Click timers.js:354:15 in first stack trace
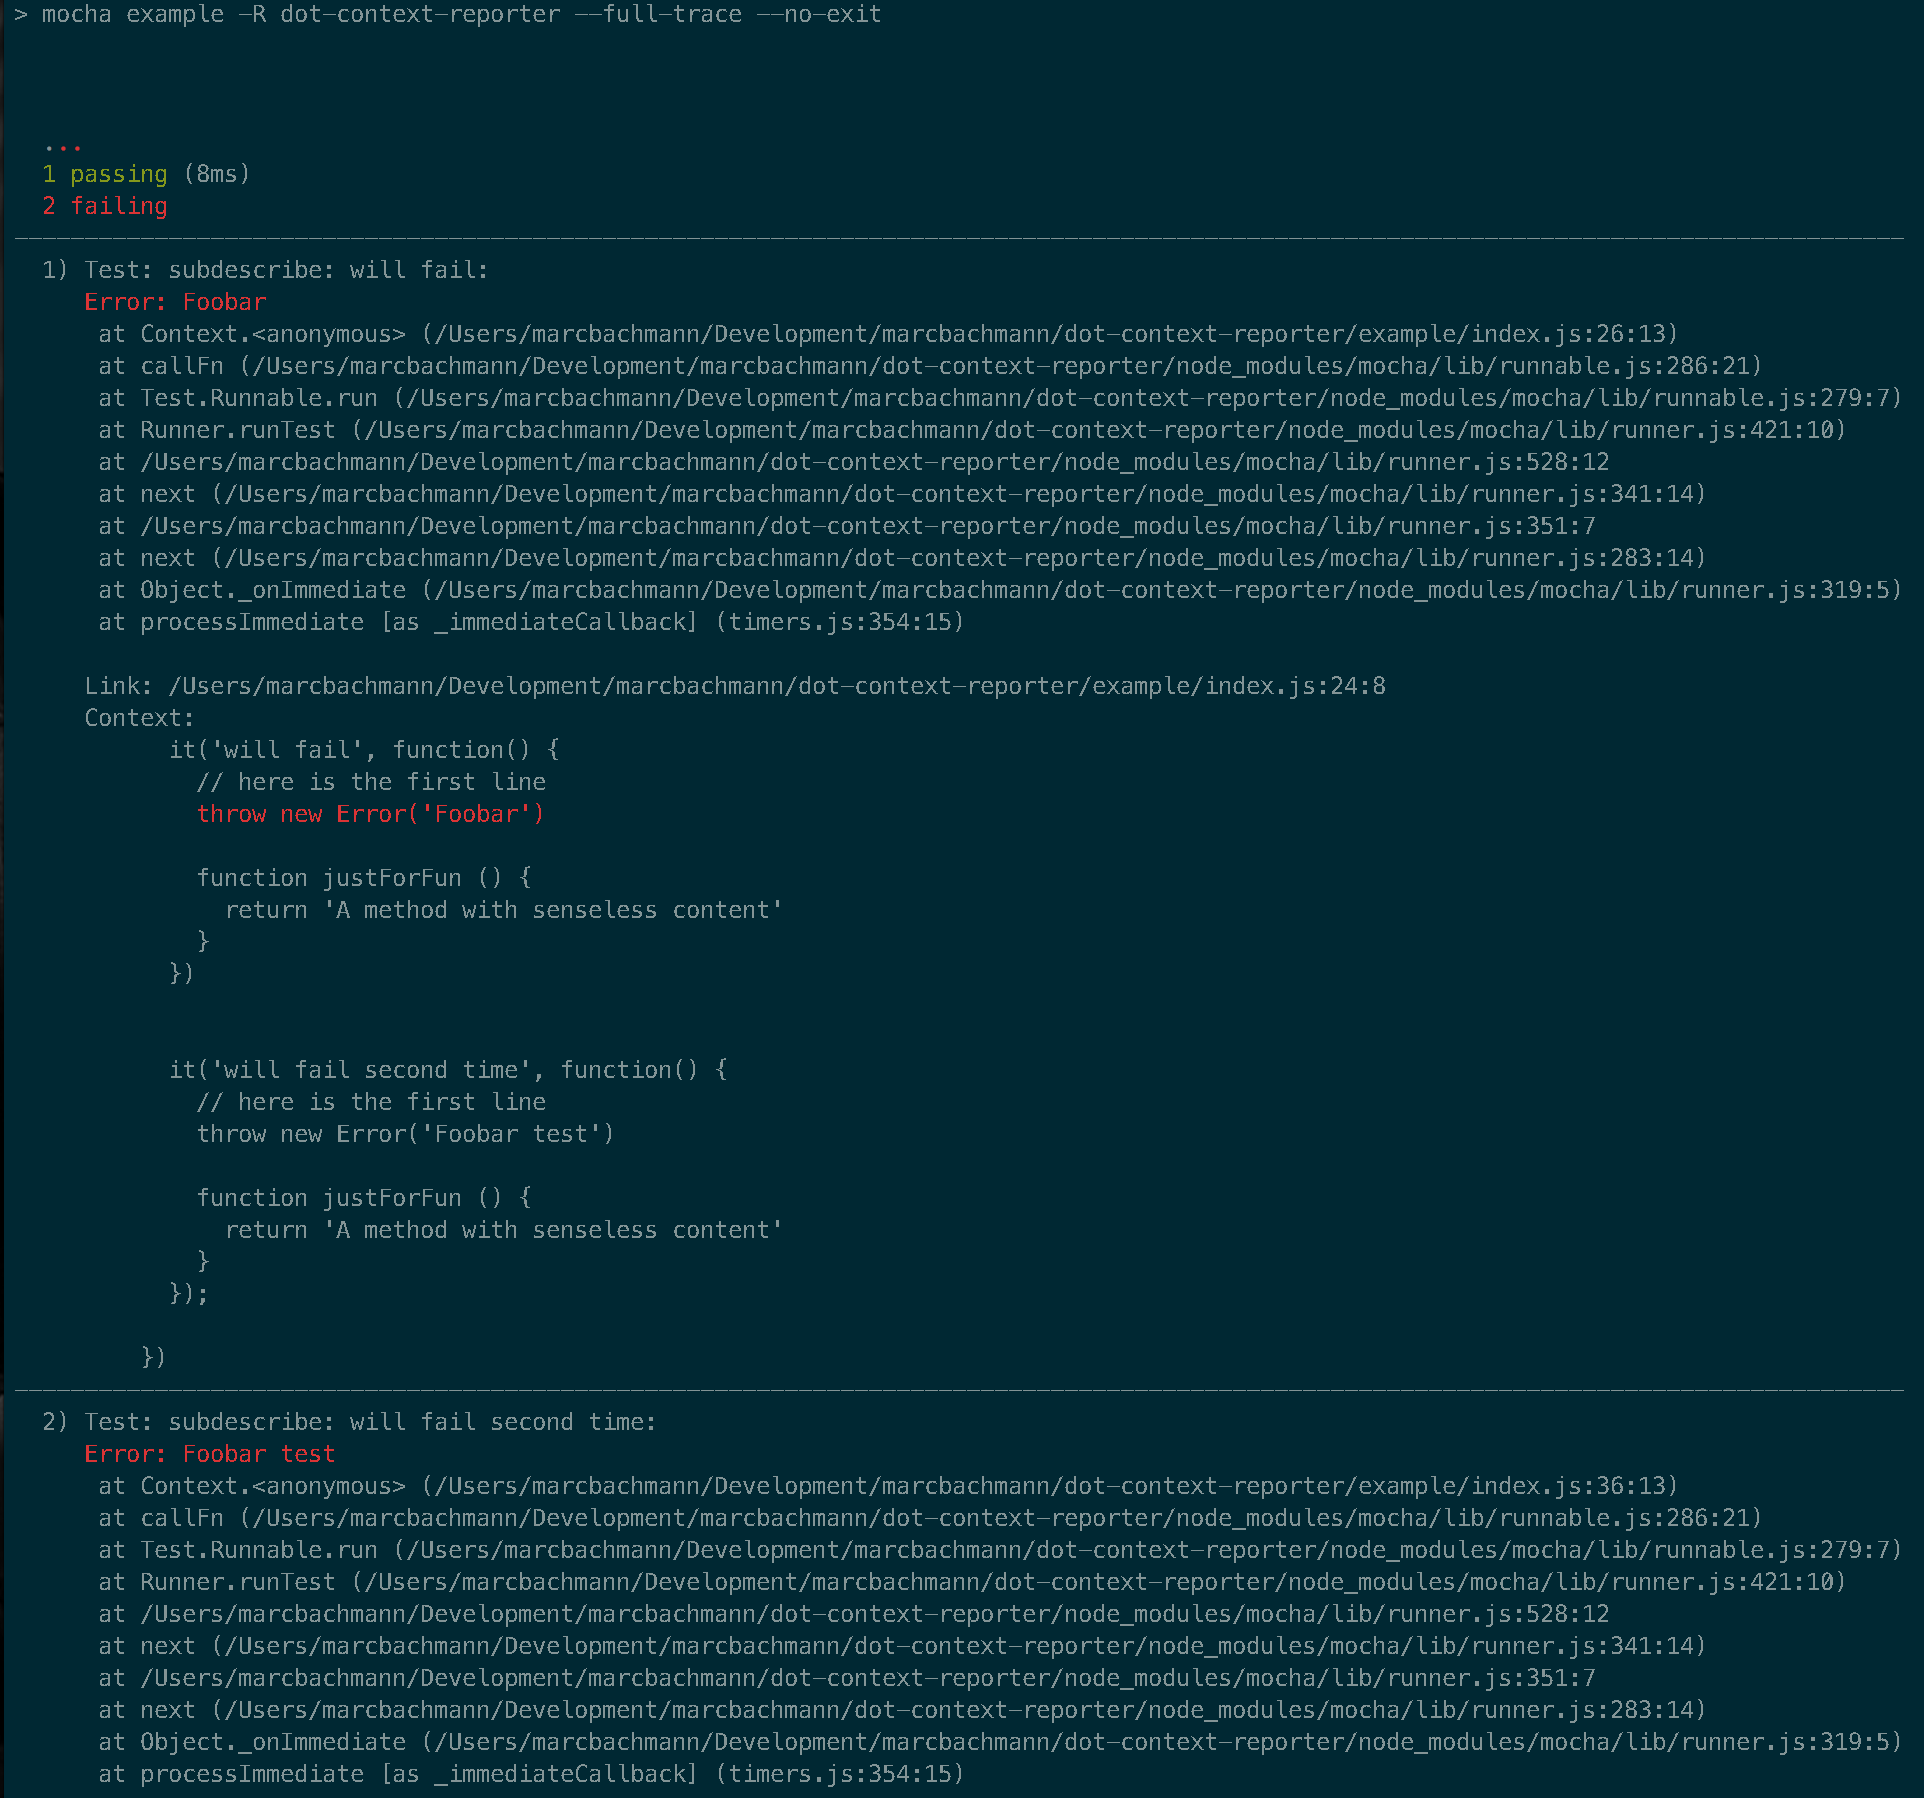 (x=839, y=622)
